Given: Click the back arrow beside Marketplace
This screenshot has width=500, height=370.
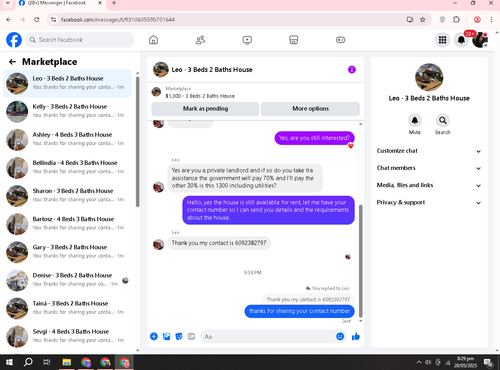Looking at the screenshot, I should click(x=12, y=62).
